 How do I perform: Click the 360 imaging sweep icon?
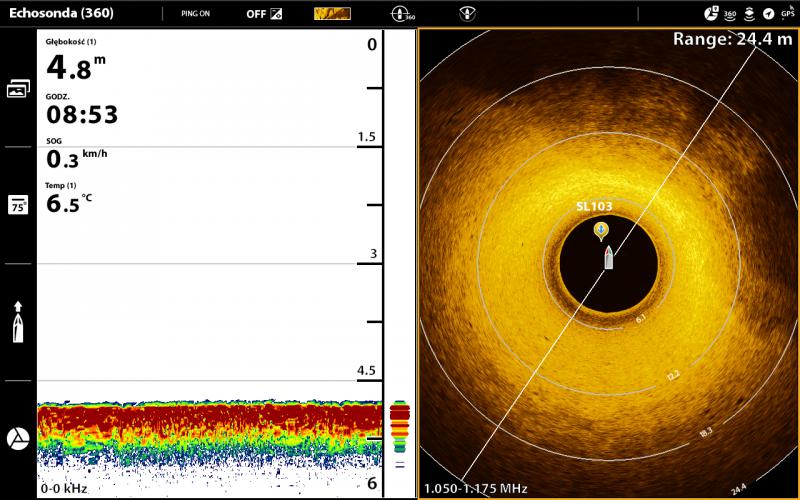(402, 14)
